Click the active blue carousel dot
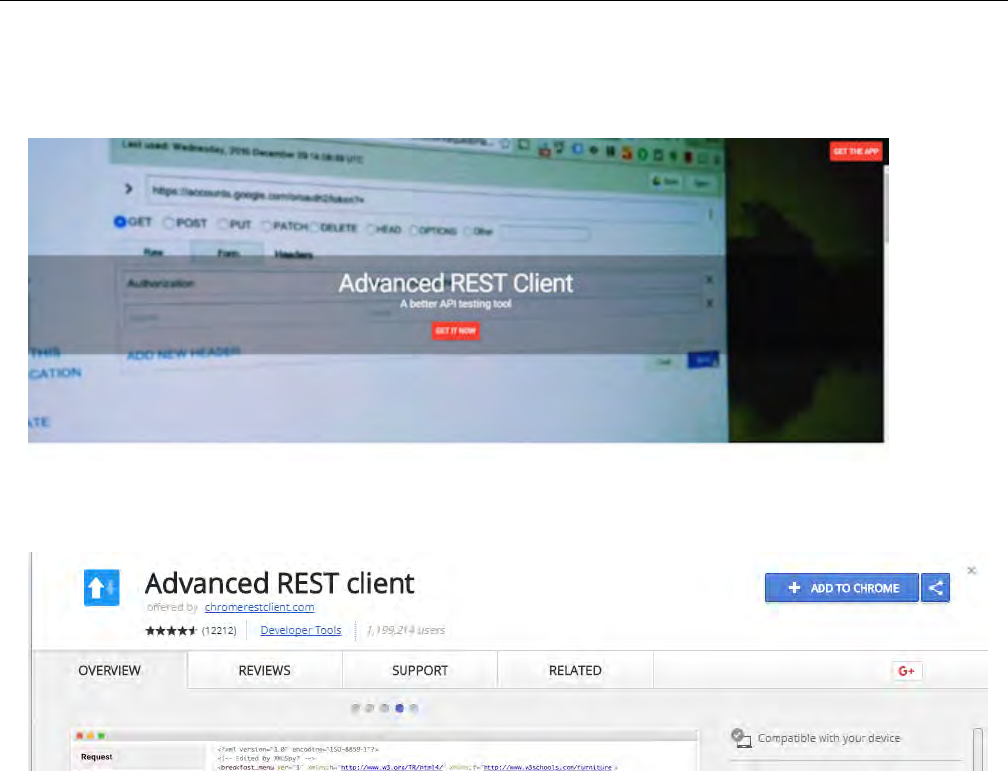Screen dimensions: 1008x771 [399, 708]
